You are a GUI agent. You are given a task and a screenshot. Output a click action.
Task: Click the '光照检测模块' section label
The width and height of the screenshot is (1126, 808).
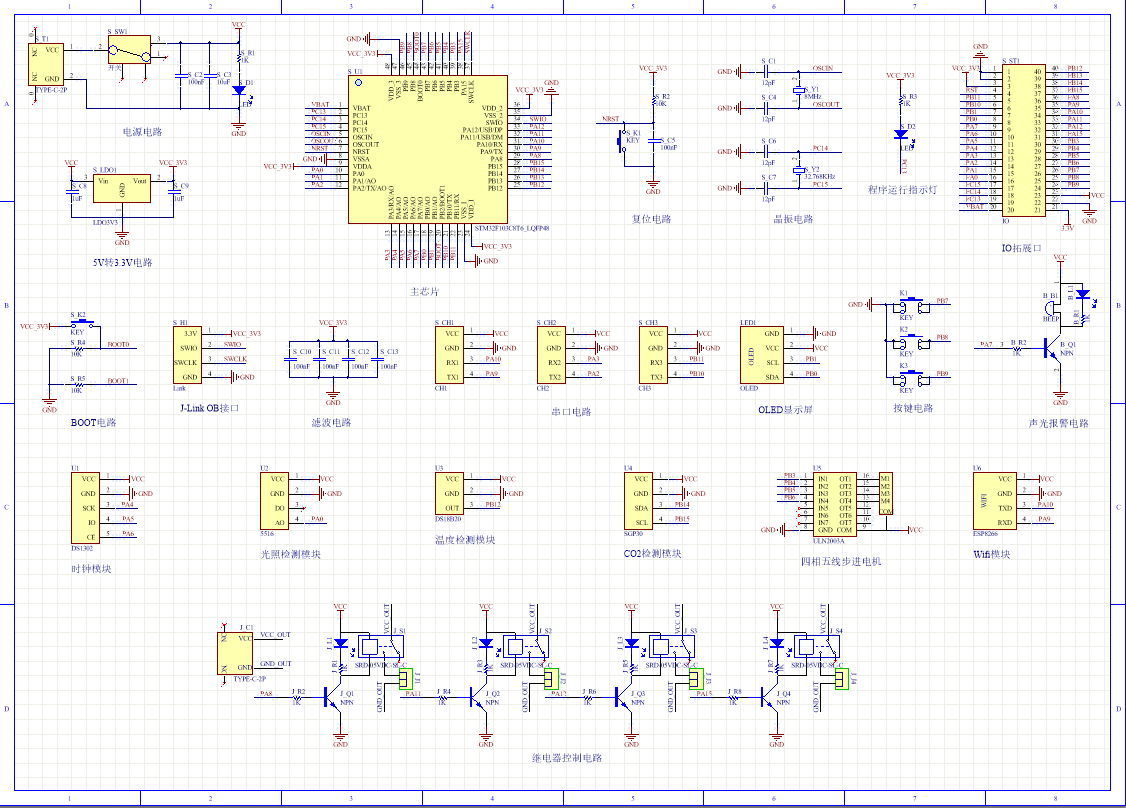(290, 554)
